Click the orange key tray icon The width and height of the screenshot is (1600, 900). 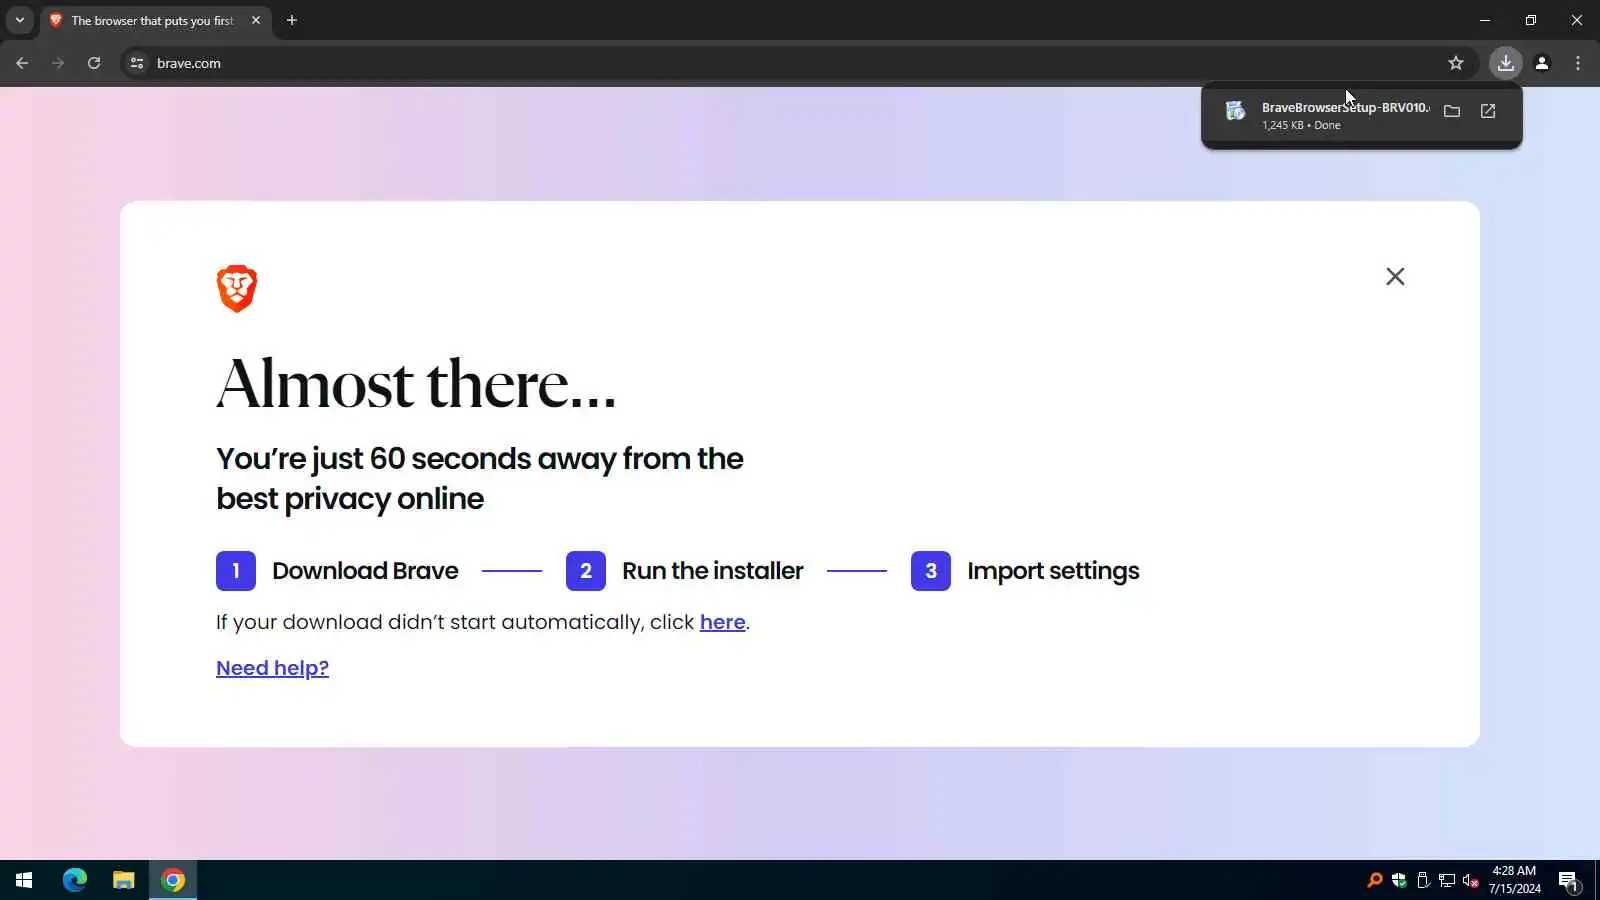pyautogui.click(x=1375, y=880)
